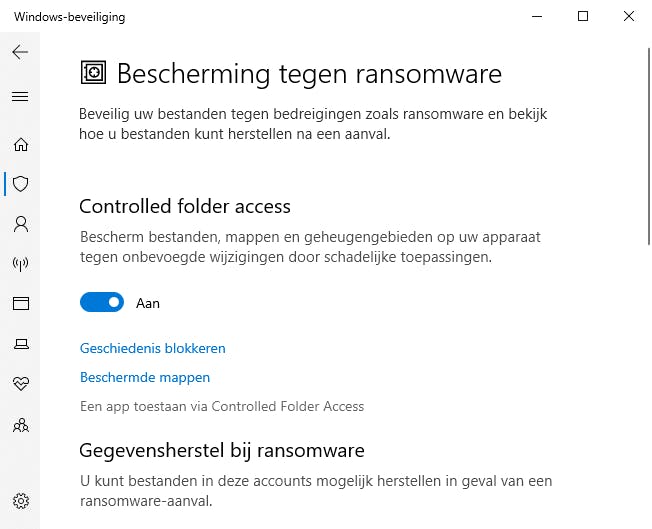Open the hamburger navigation menu
Screen dimensions: 652x529
20,97
